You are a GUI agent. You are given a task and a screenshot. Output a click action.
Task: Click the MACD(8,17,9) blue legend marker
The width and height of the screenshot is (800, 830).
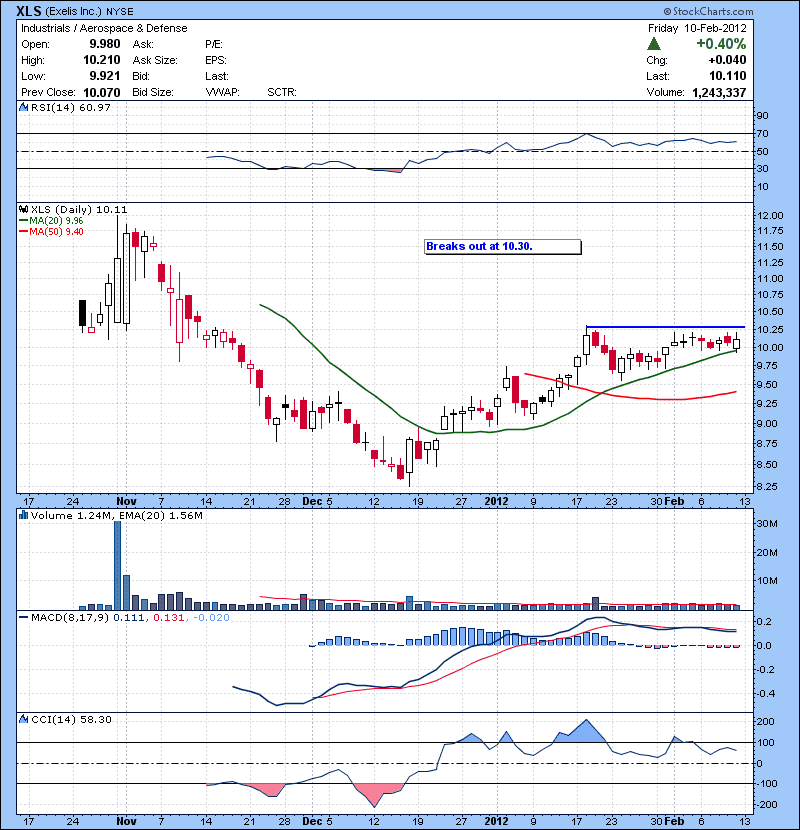point(23,617)
